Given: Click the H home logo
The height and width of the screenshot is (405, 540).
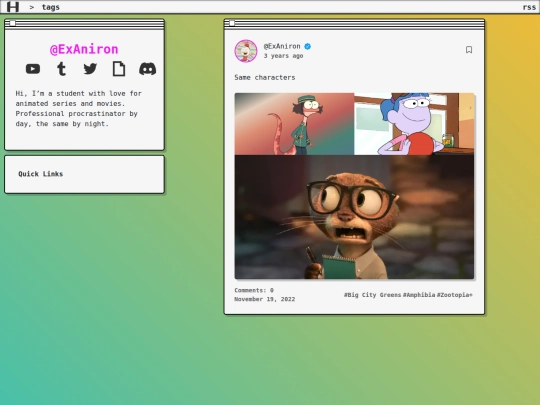Looking at the screenshot, I should pos(13,7).
